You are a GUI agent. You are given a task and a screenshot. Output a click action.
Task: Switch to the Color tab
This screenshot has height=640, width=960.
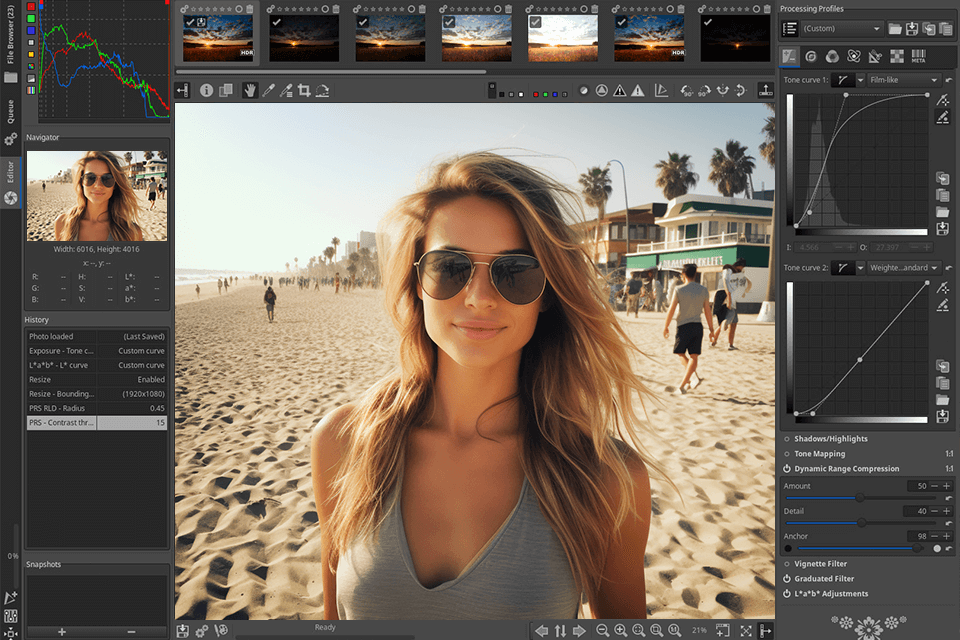point(832,57)
